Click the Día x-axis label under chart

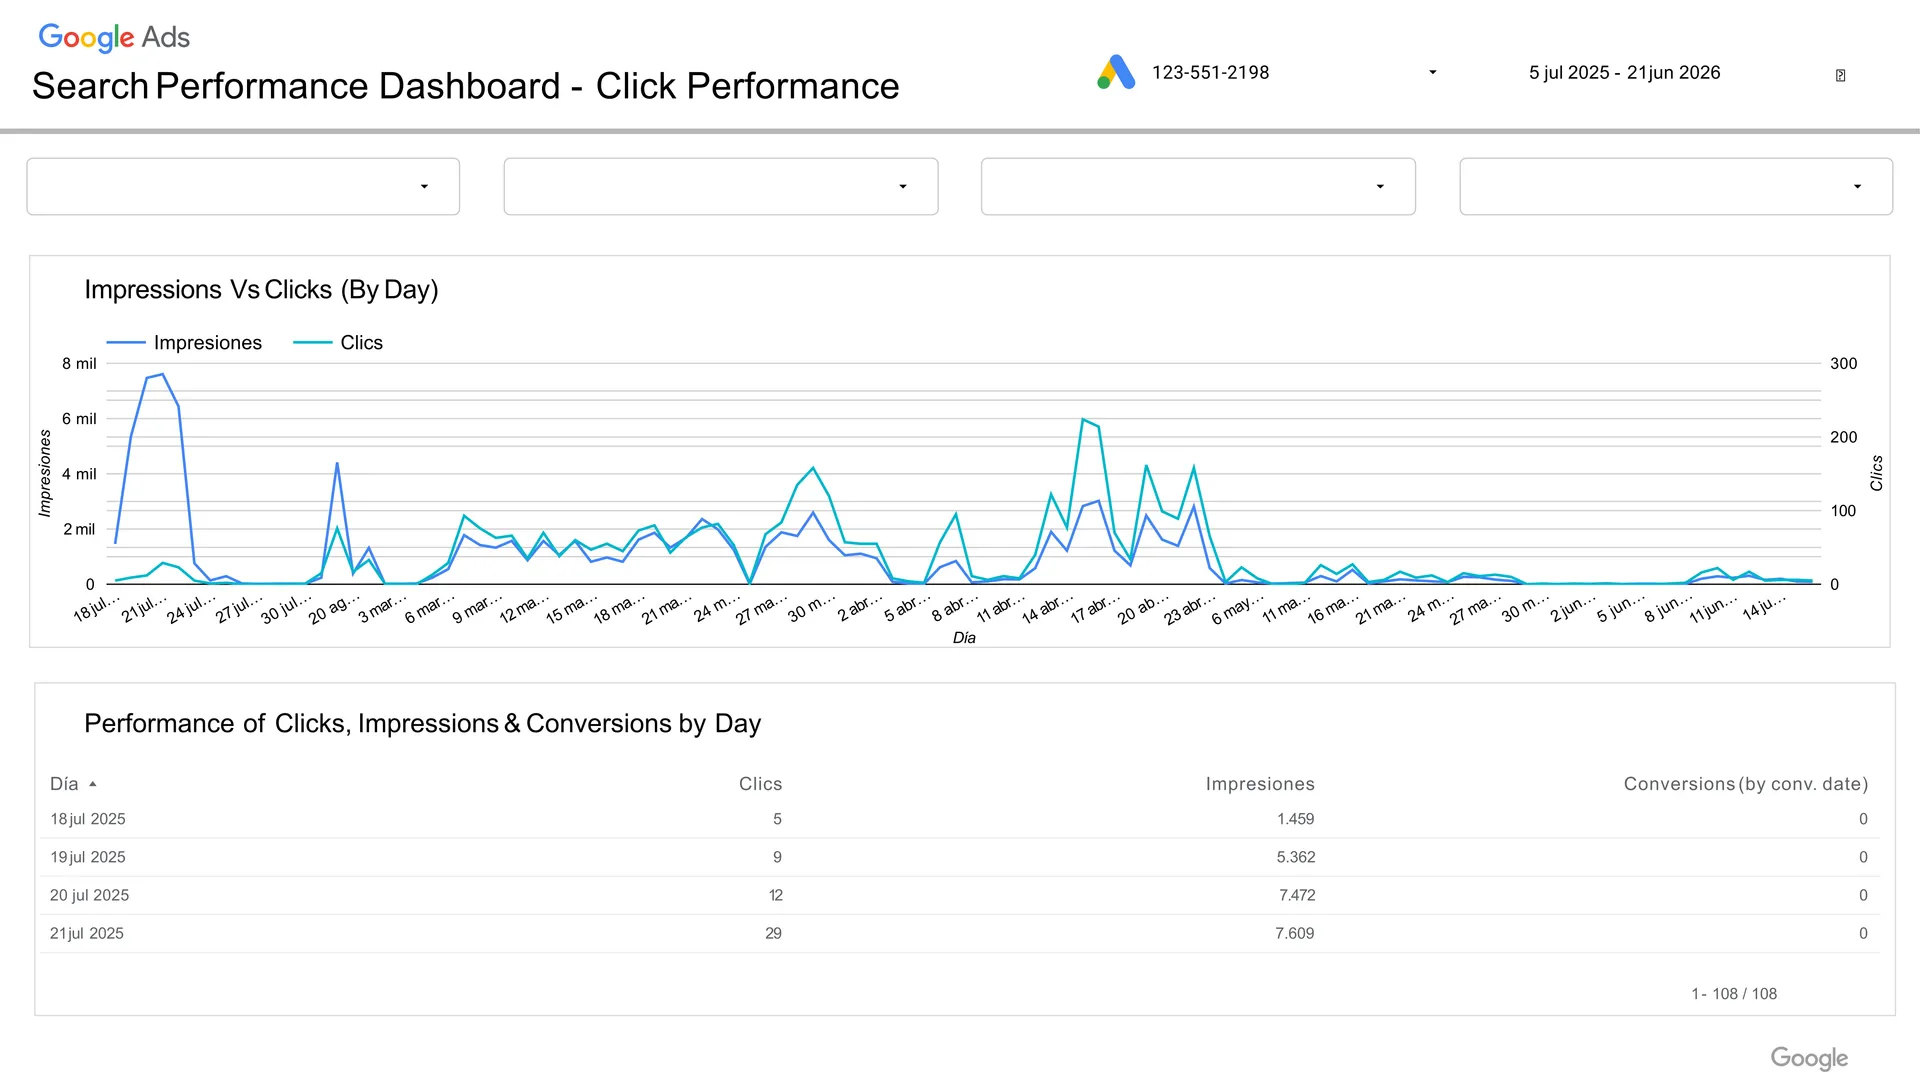[x=964, y=638]
